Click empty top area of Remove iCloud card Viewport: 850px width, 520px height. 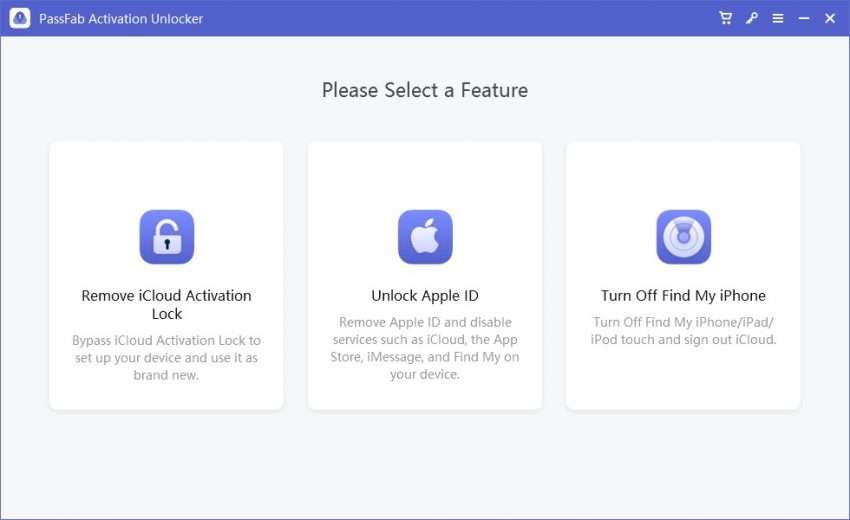click(166, 174)
